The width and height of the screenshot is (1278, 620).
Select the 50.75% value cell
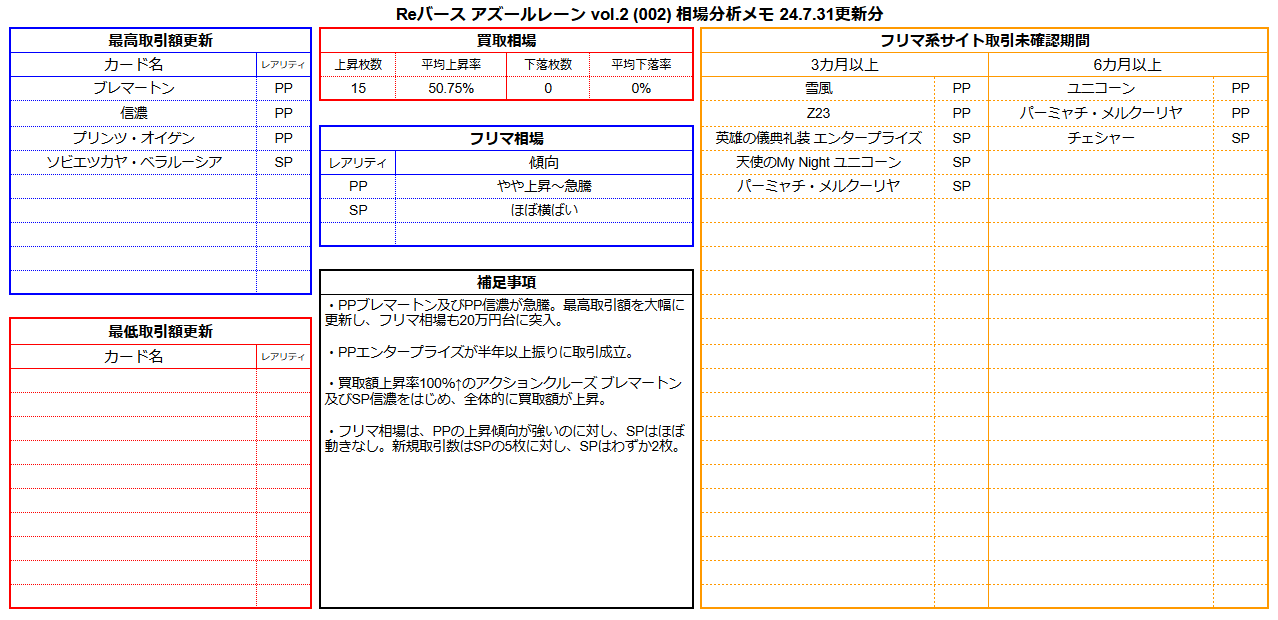click(451, 88)
